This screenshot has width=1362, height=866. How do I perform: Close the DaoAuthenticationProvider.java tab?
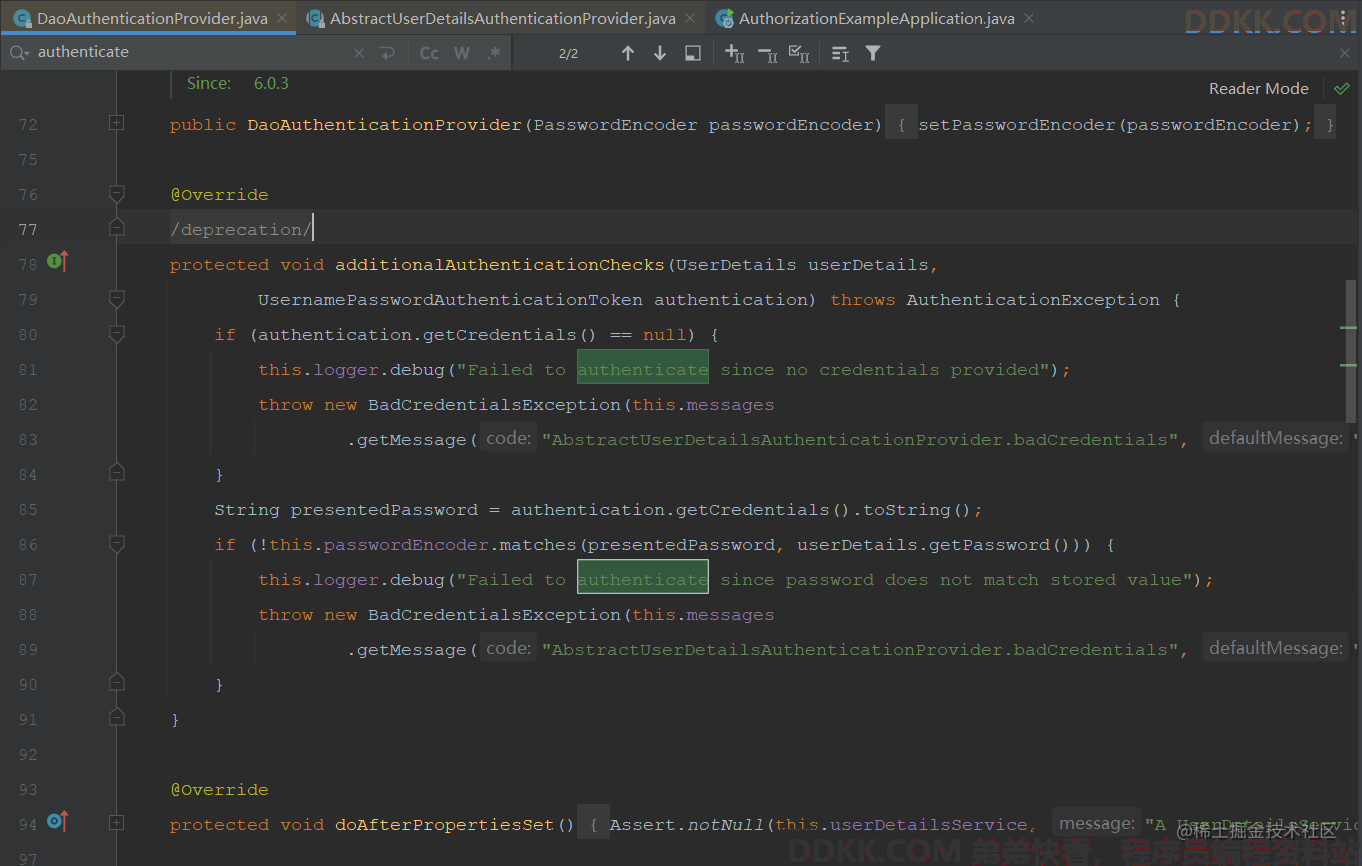click(x=282, y=18)
